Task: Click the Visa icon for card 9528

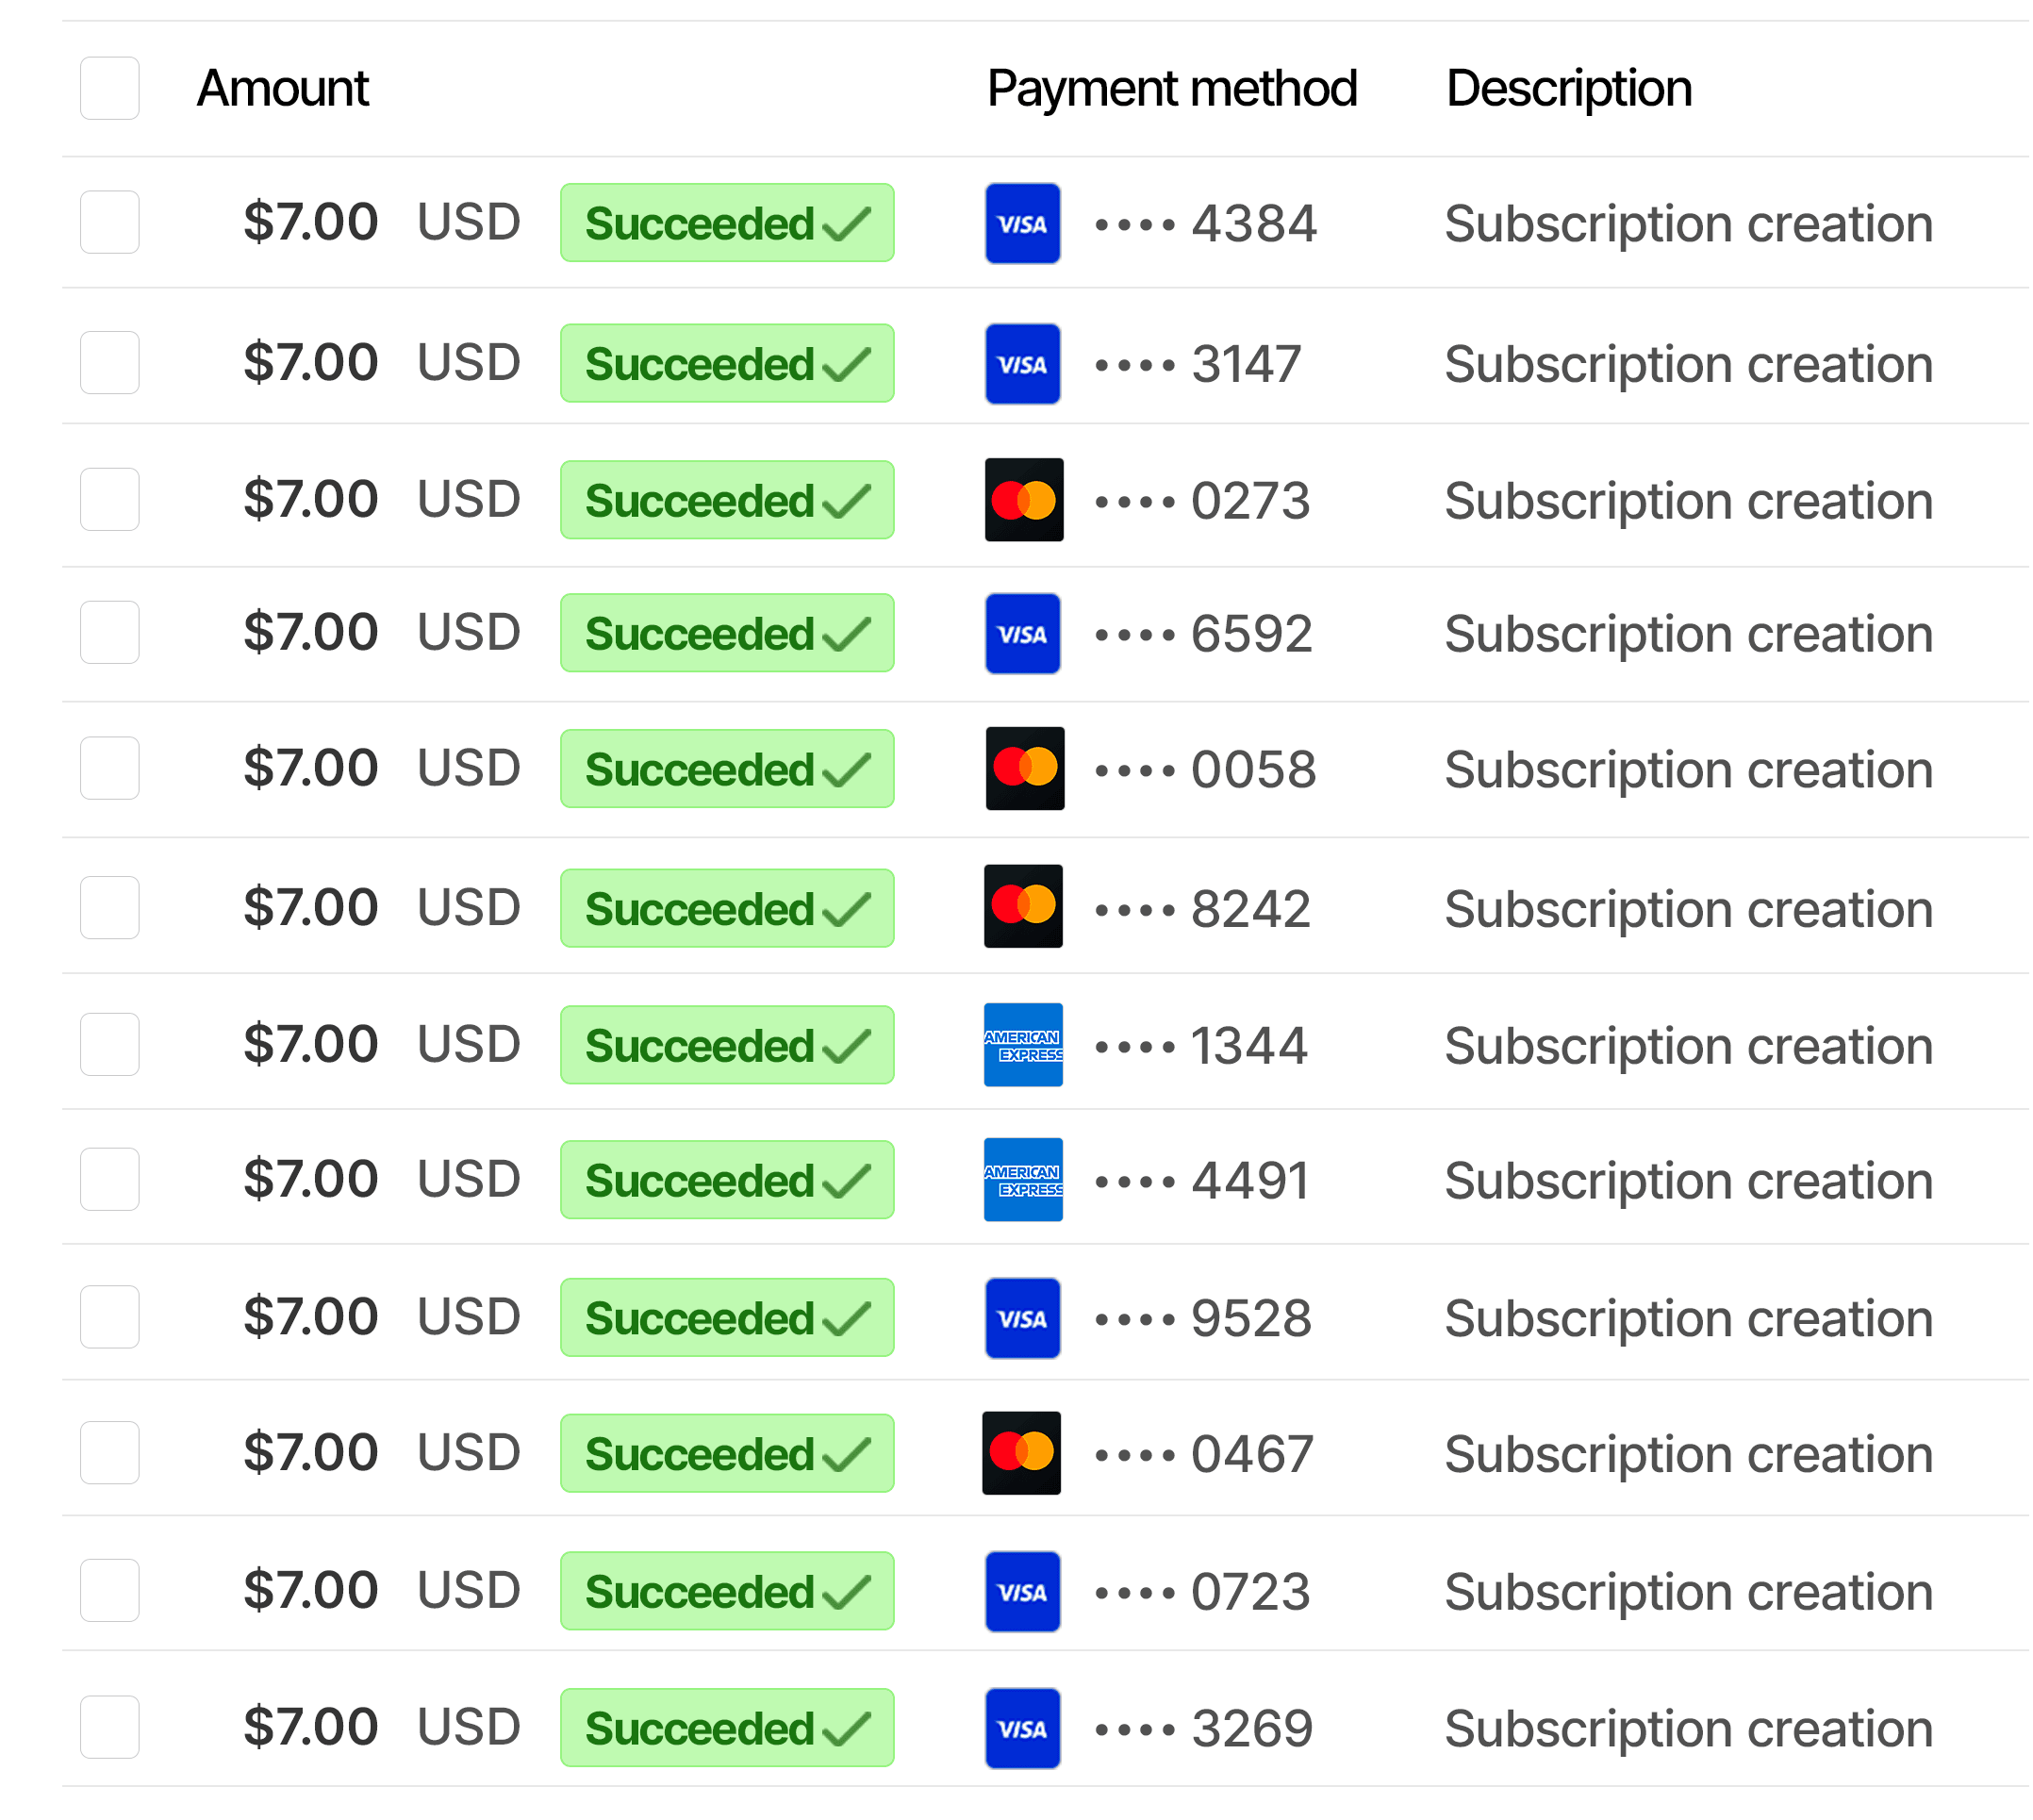Action: (1021, 1317)
